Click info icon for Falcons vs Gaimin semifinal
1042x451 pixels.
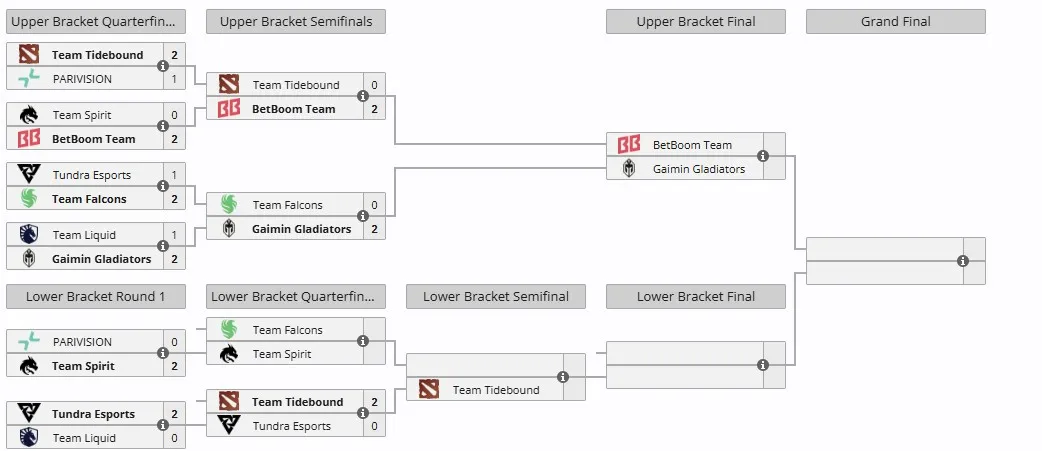(363, 216)
